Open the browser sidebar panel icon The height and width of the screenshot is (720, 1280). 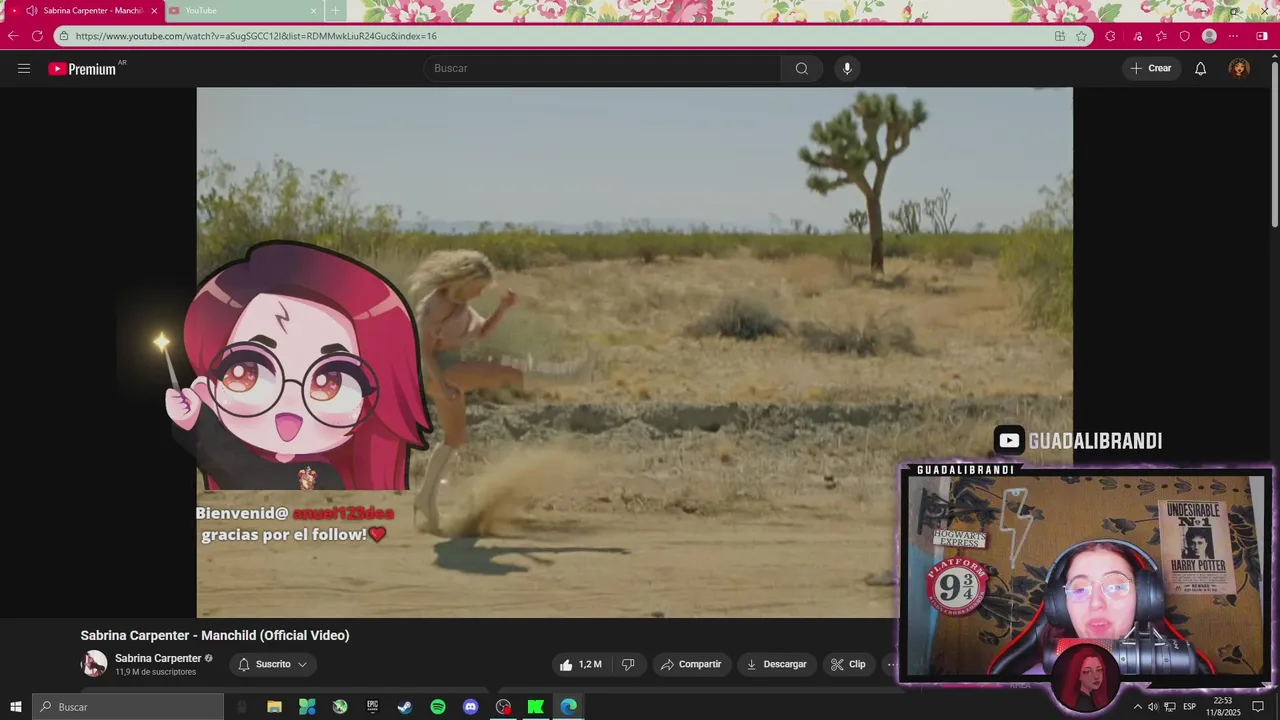1262,36
